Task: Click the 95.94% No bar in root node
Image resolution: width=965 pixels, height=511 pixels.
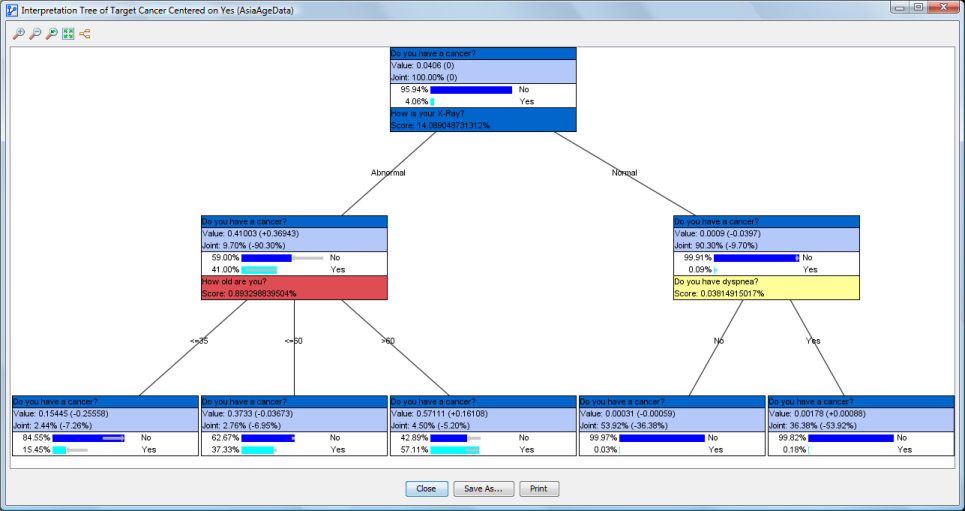Action: tap(472, 89)
